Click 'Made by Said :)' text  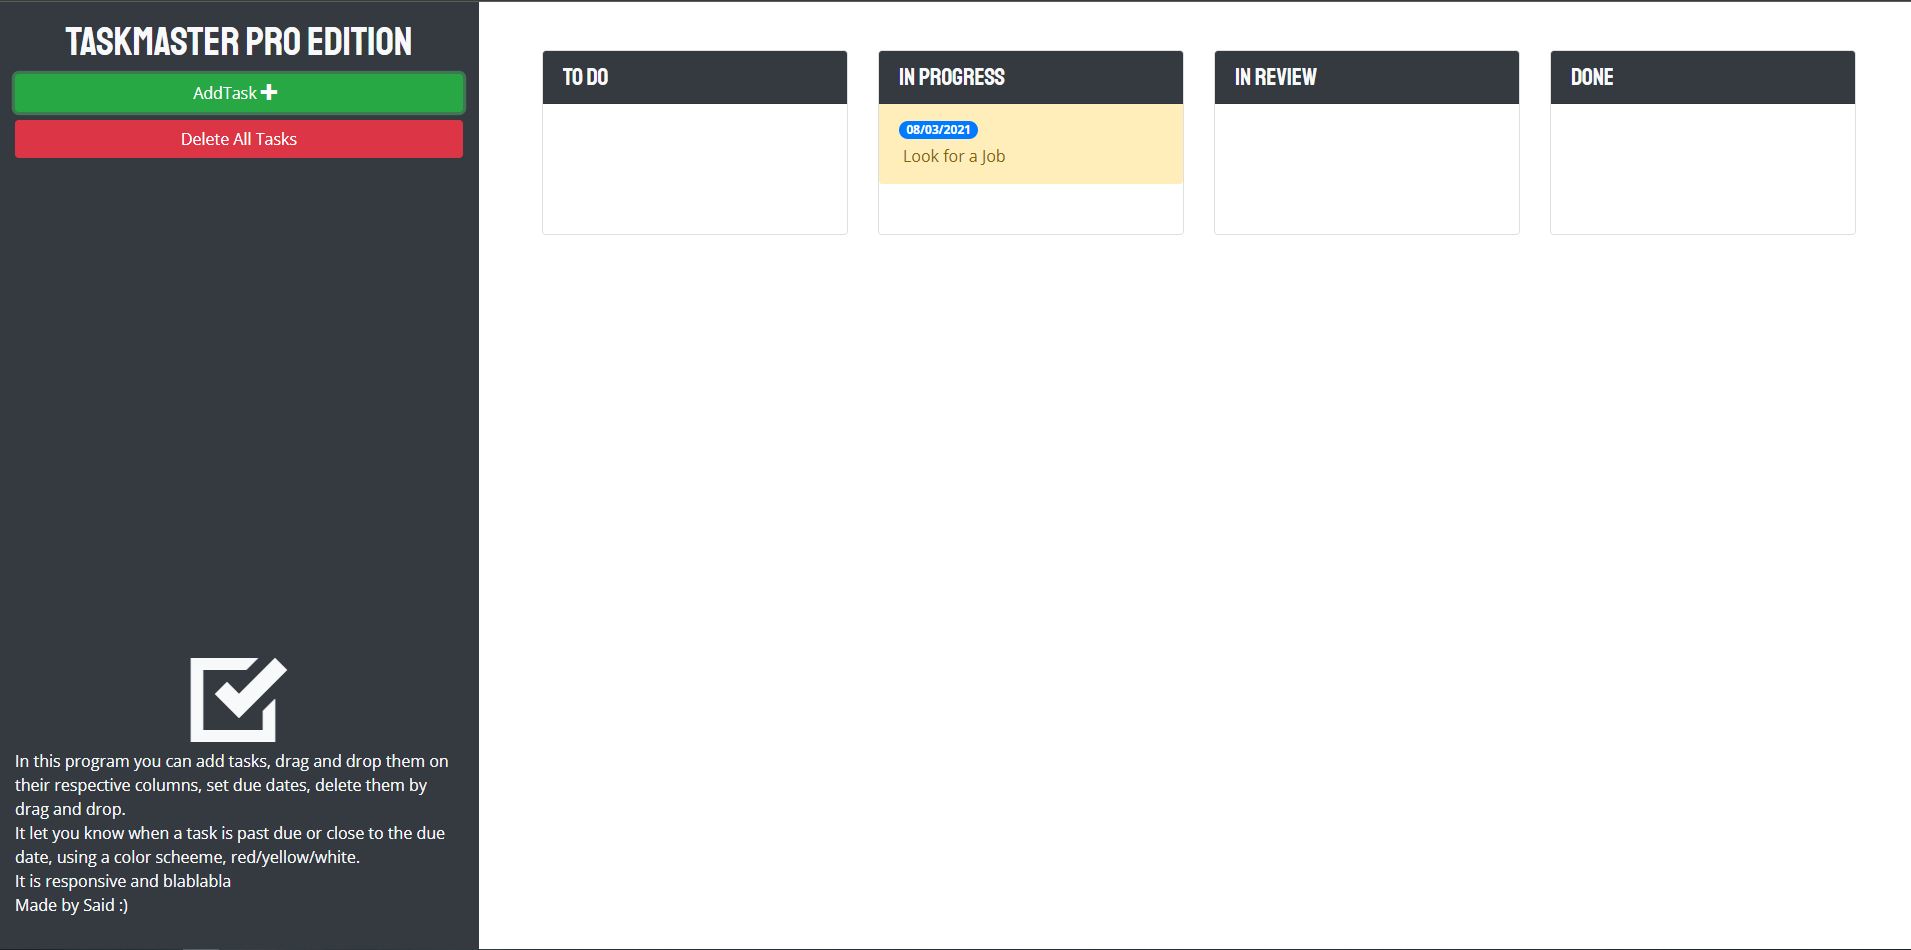pyautogui.click(x=72, y=905)
